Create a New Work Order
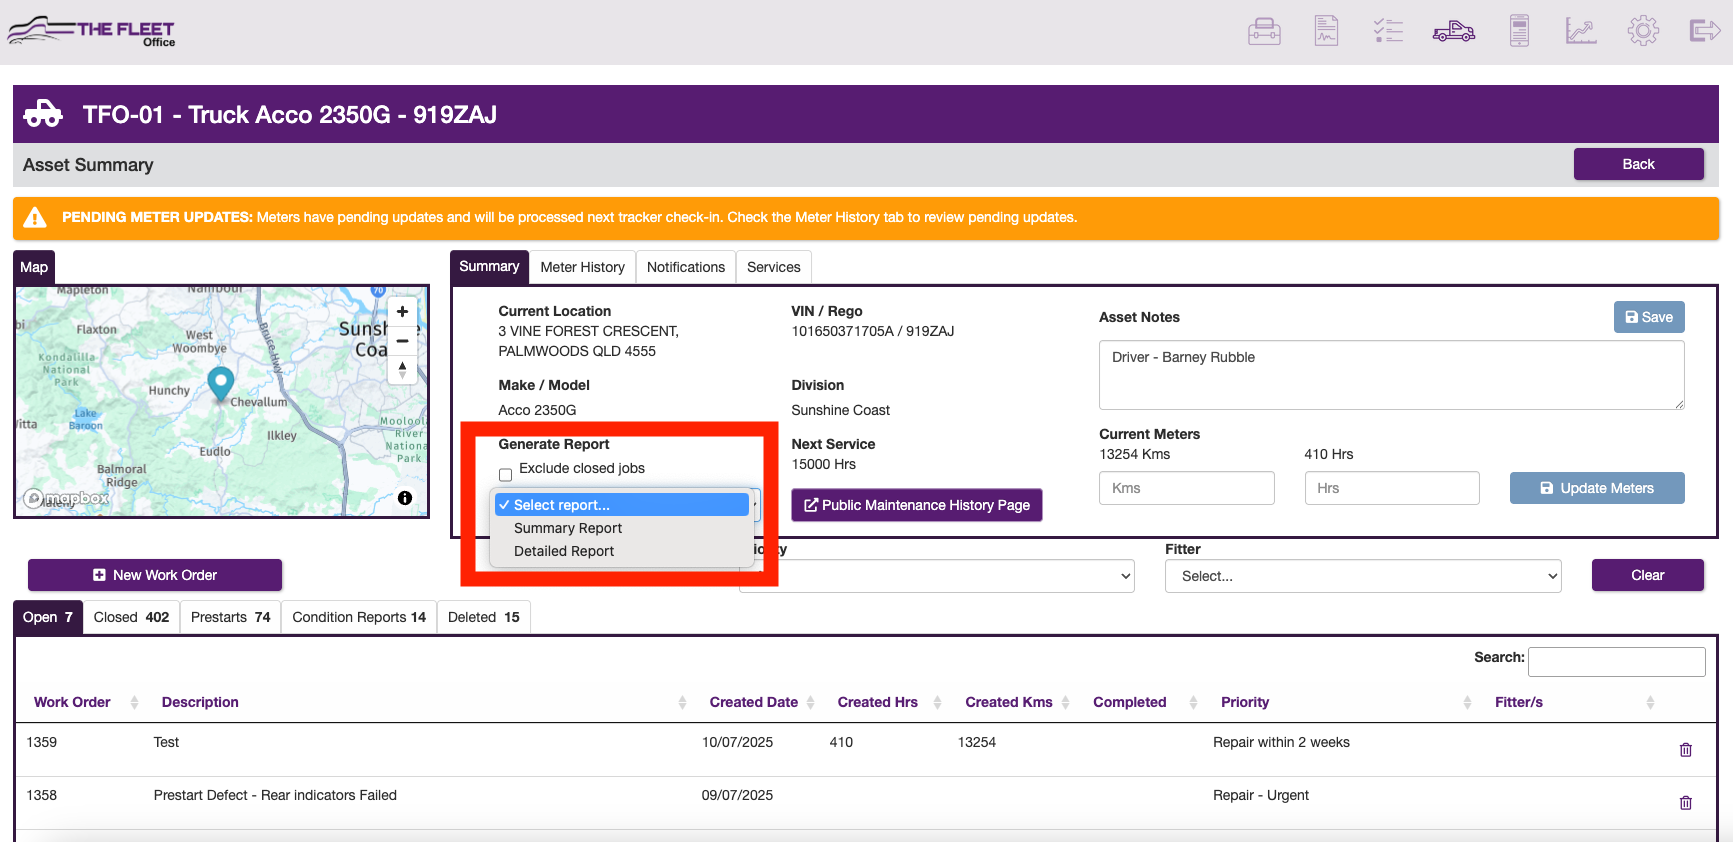Screen dimensions: 1733x842 (x=155, y=575)
